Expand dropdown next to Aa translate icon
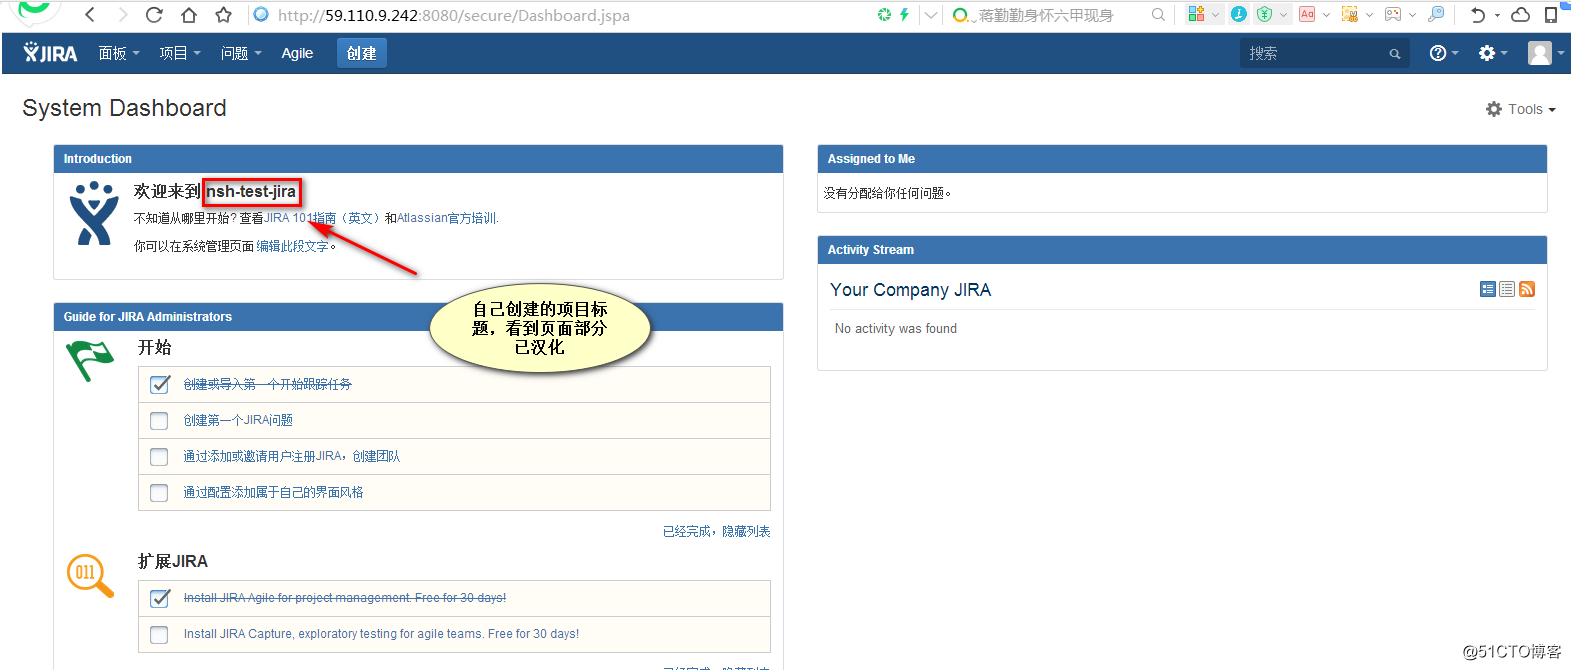 pos(1326,15)
